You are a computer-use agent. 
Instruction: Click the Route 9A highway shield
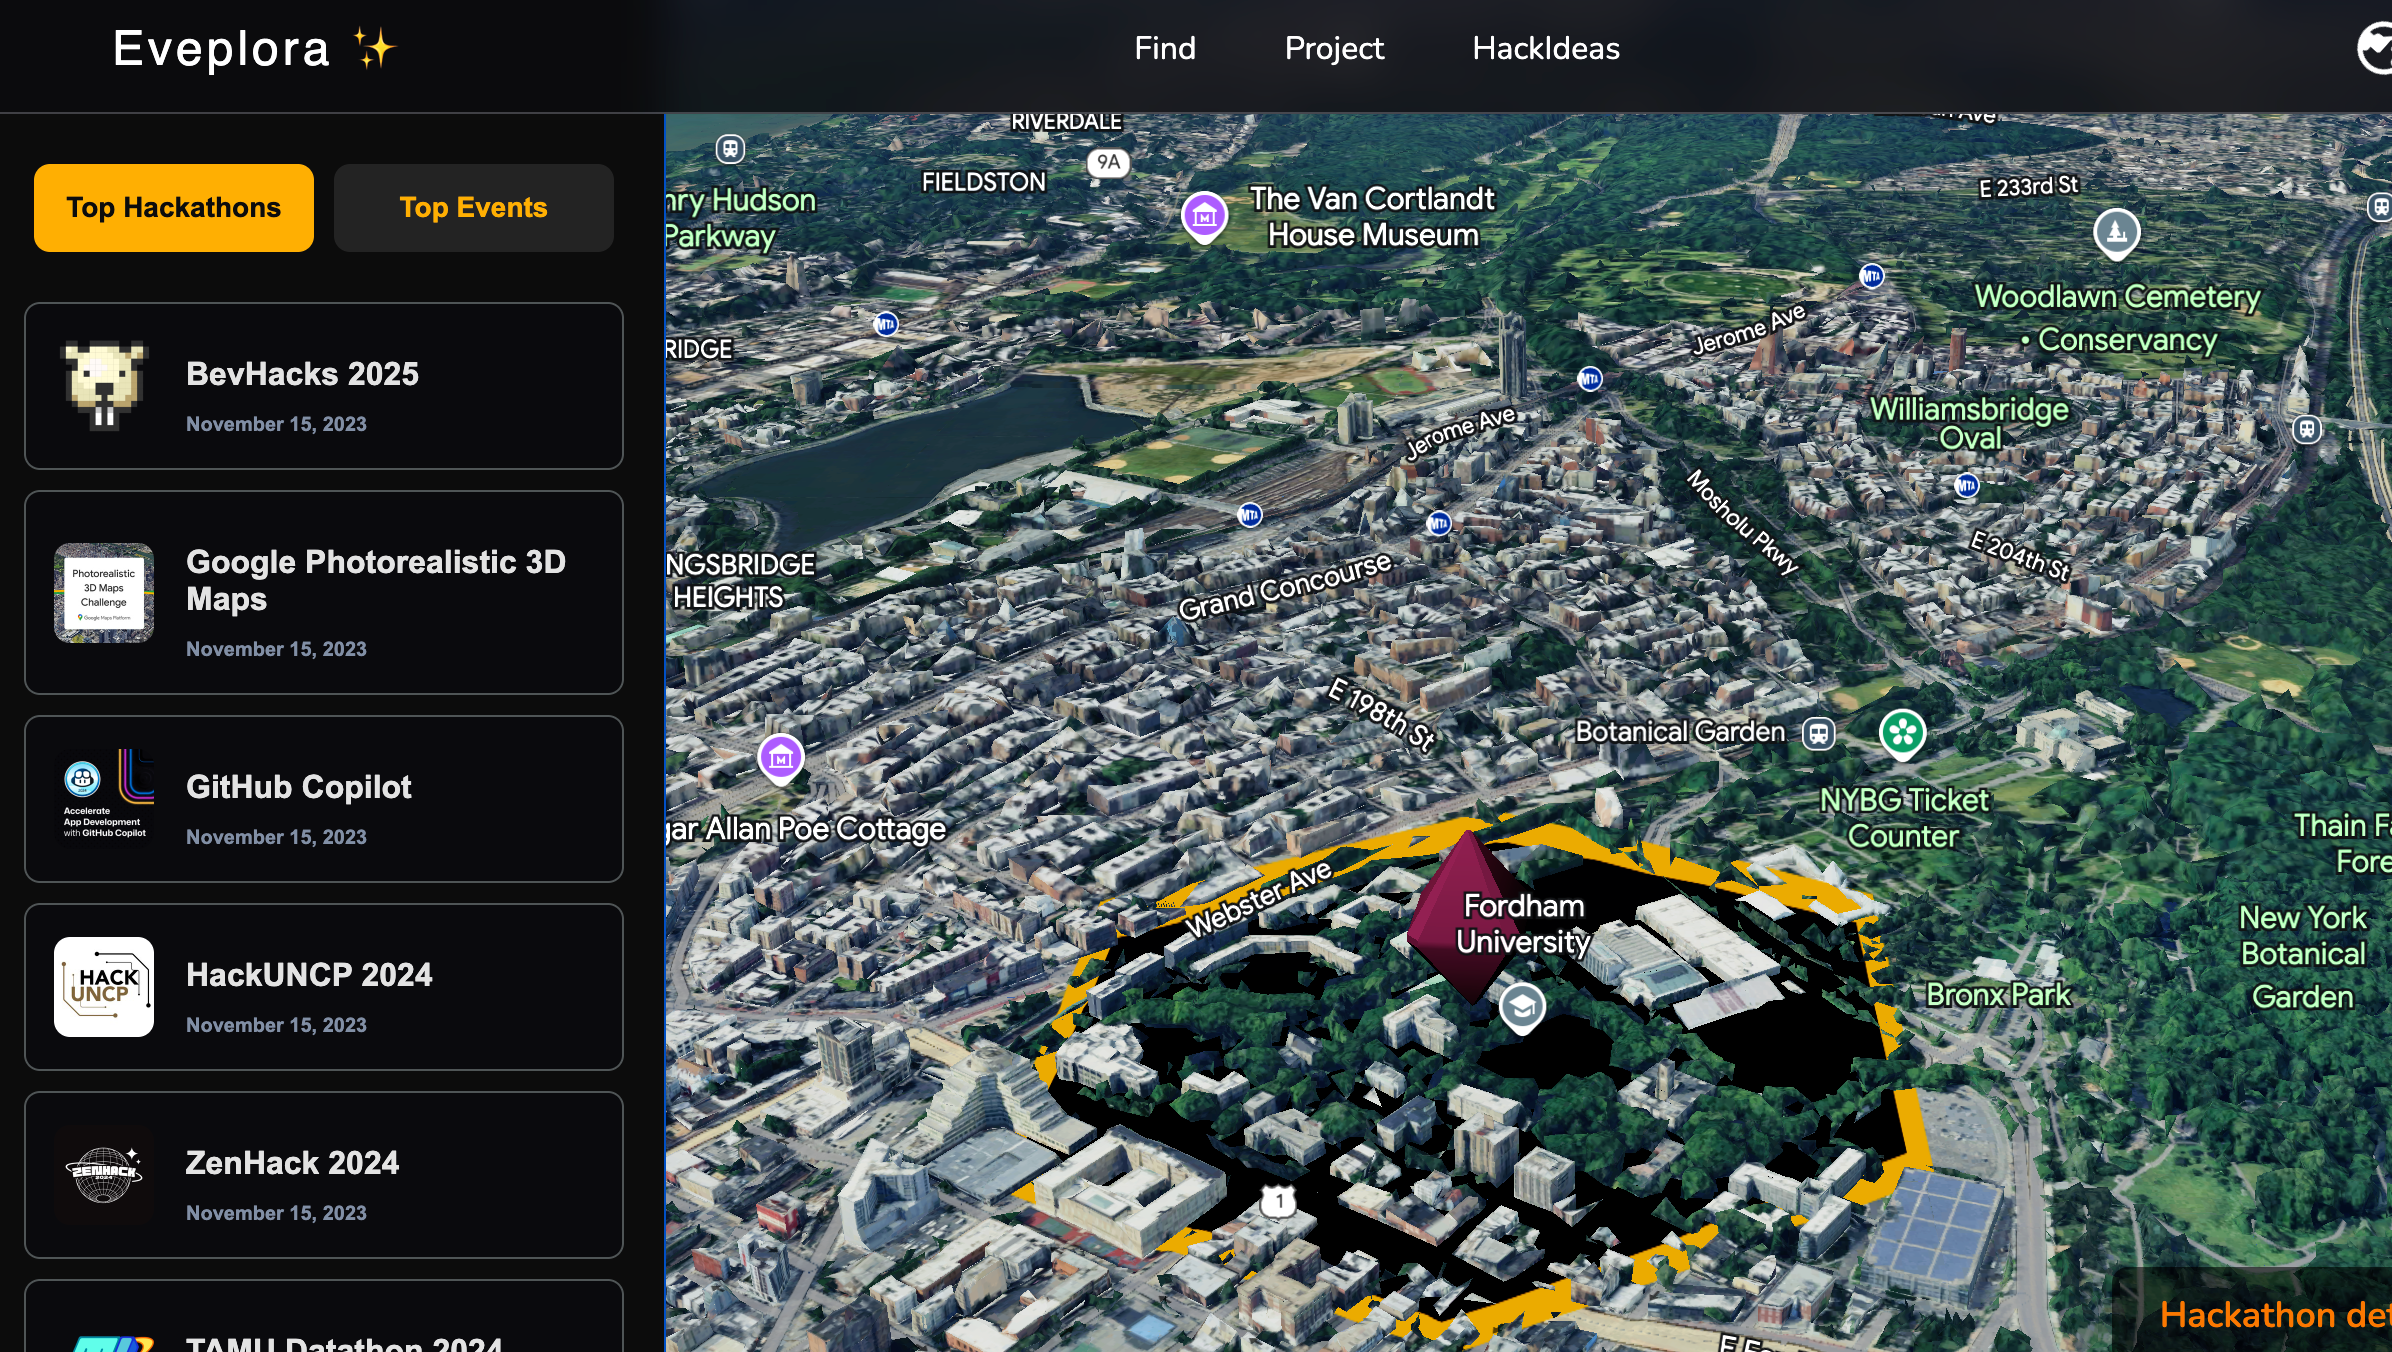pos(1108,162)
